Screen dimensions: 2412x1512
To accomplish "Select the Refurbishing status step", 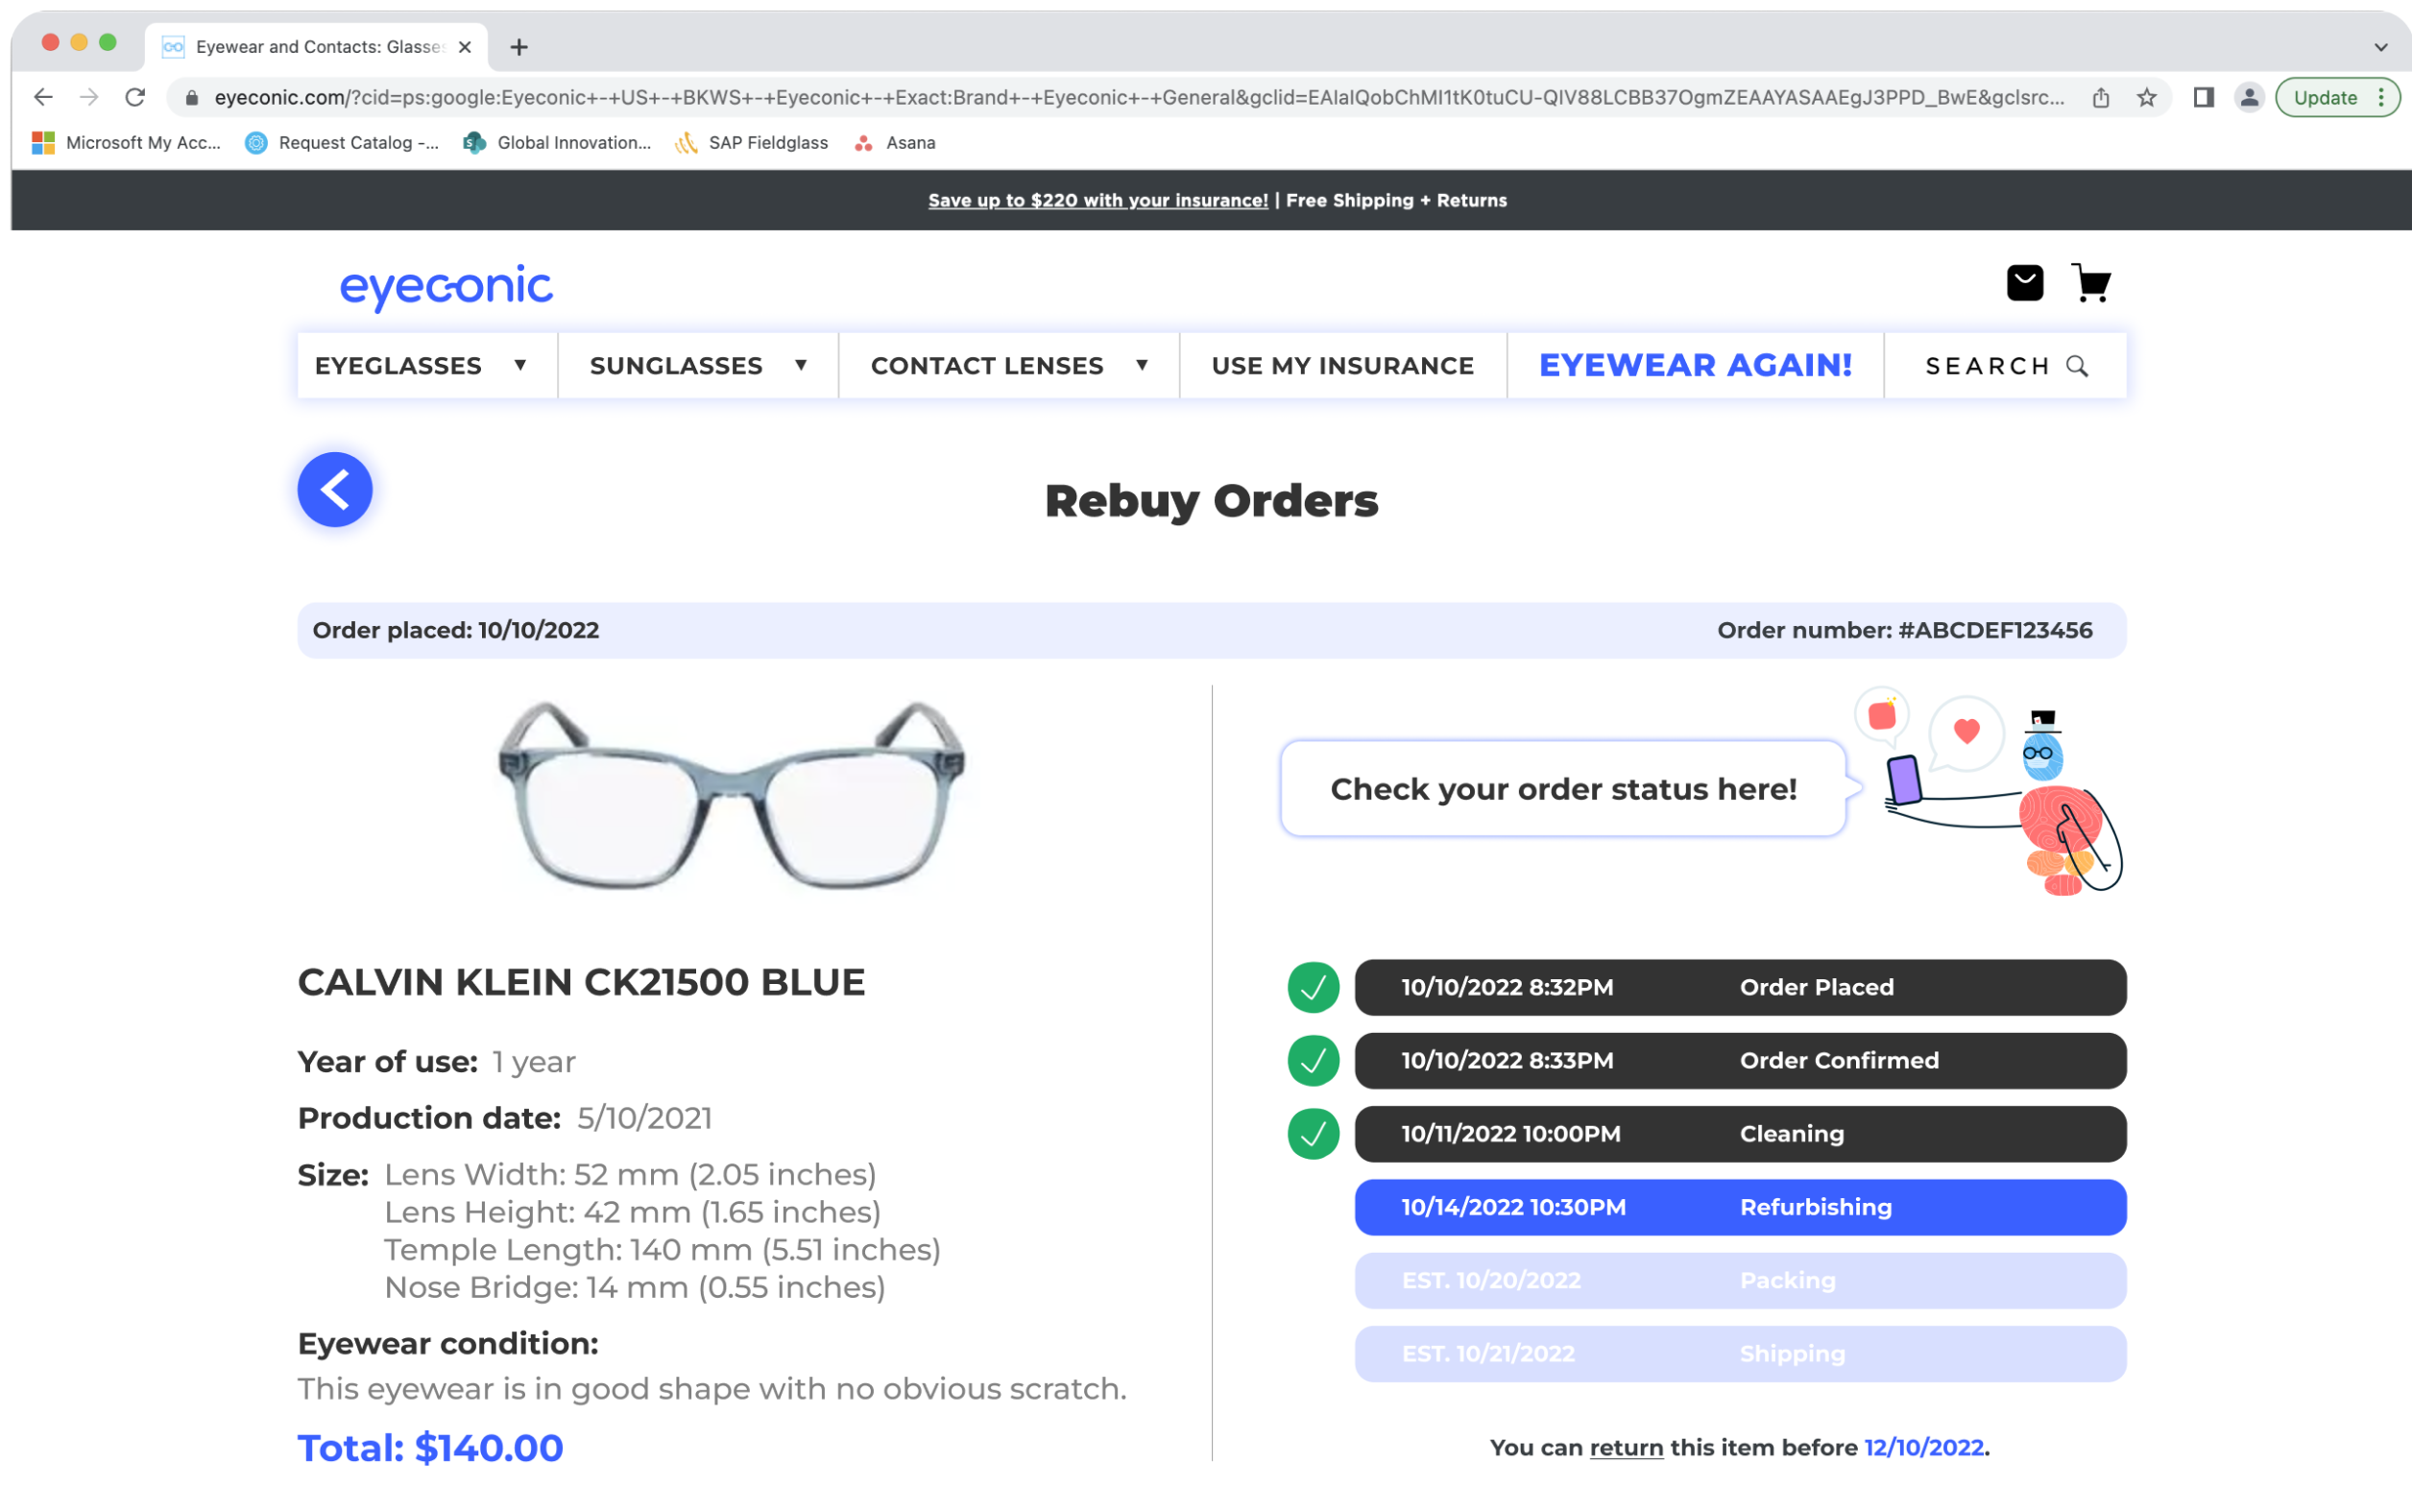I will tap(1740, 1207).
